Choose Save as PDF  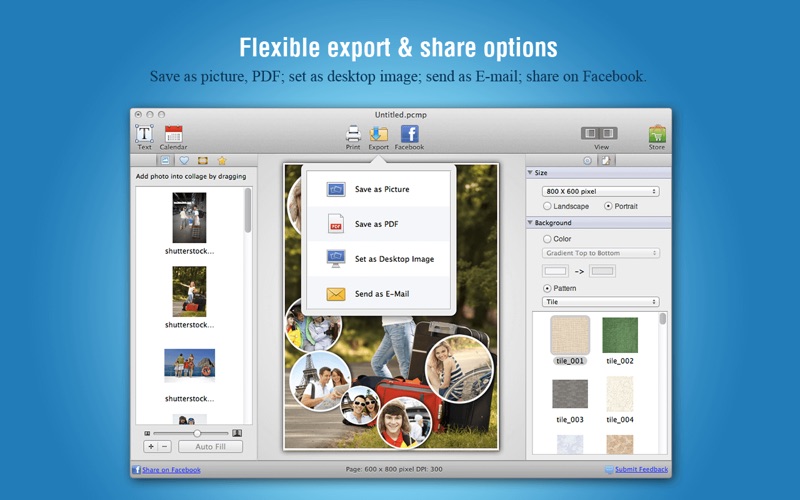(x=378, y=224)
